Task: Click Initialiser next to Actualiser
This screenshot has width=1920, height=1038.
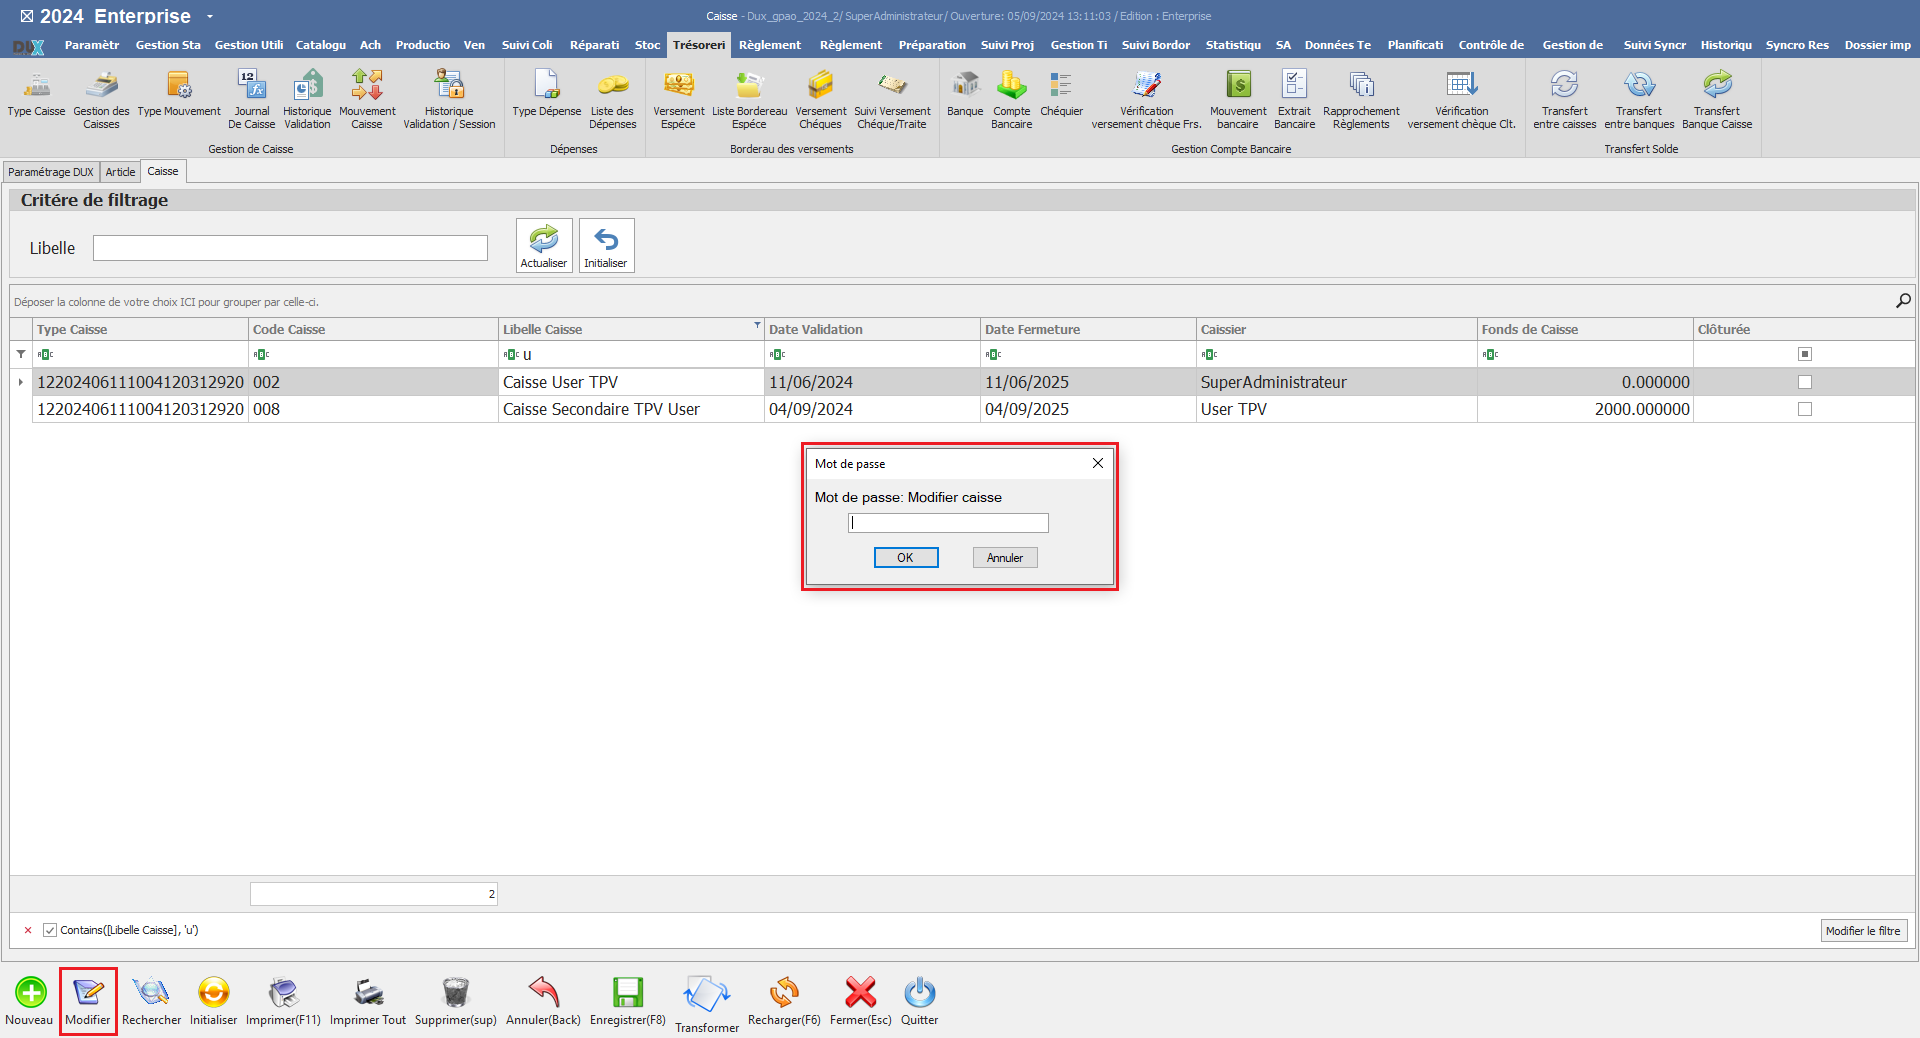Action: pos(606,246)
